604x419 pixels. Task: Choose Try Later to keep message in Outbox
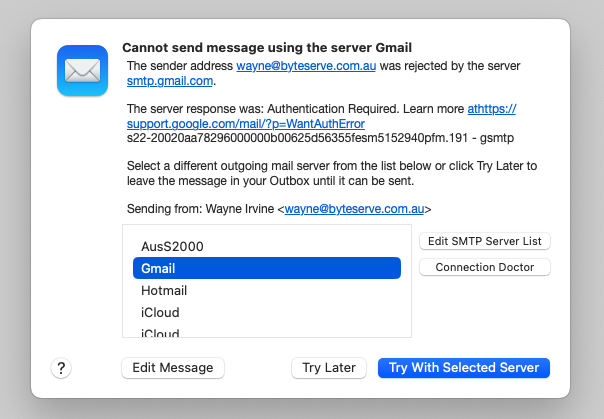[329, 368]
